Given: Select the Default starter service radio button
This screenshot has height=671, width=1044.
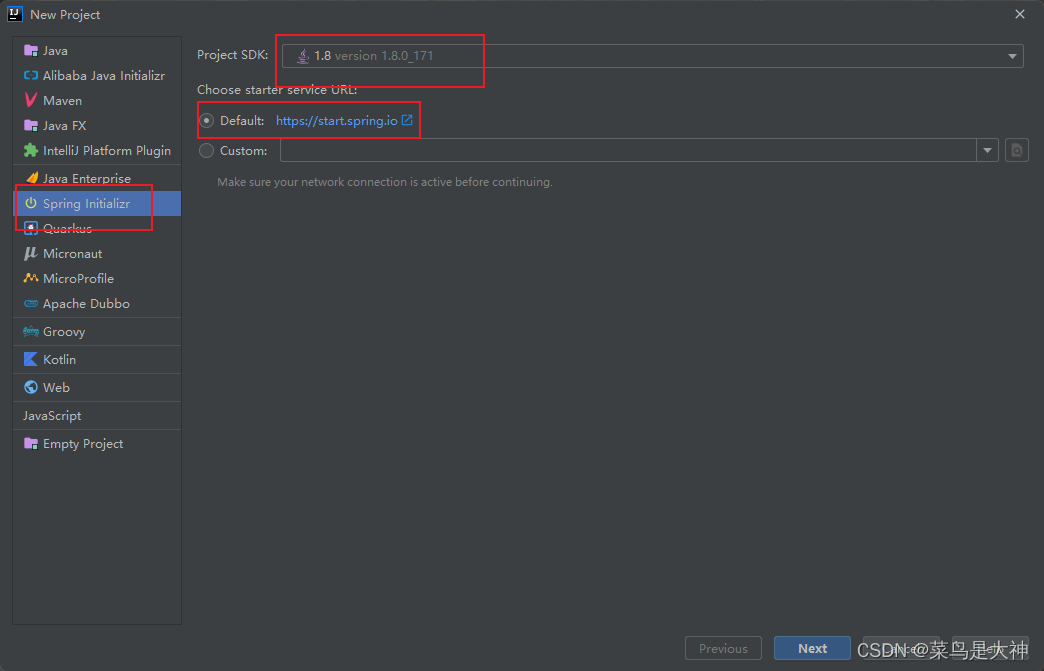Looking at the screenshot, I should [206, 120].
